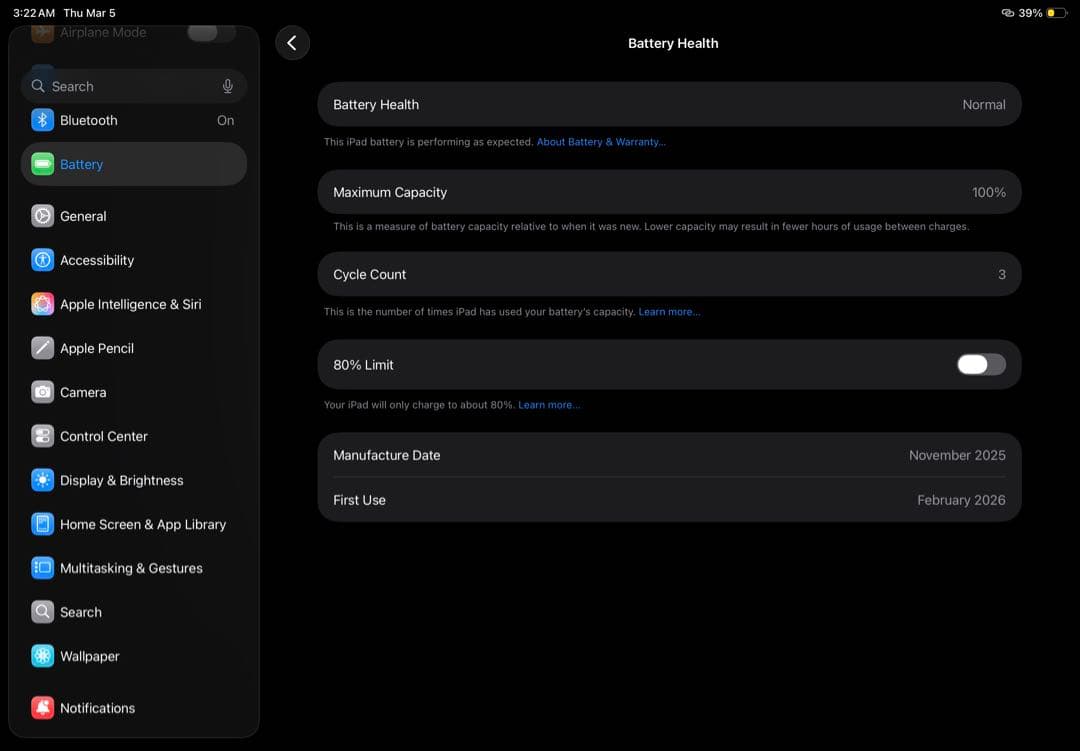The width and height of the screenshot is (1080, 751).
Task: Tap the Battery Health page title
Action: (673, 43)
